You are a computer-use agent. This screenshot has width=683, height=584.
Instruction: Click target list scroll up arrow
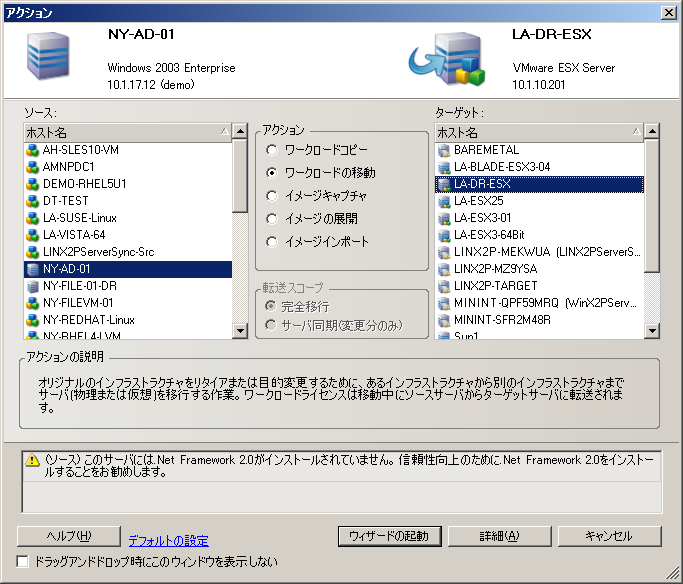[x=652, y=131]
